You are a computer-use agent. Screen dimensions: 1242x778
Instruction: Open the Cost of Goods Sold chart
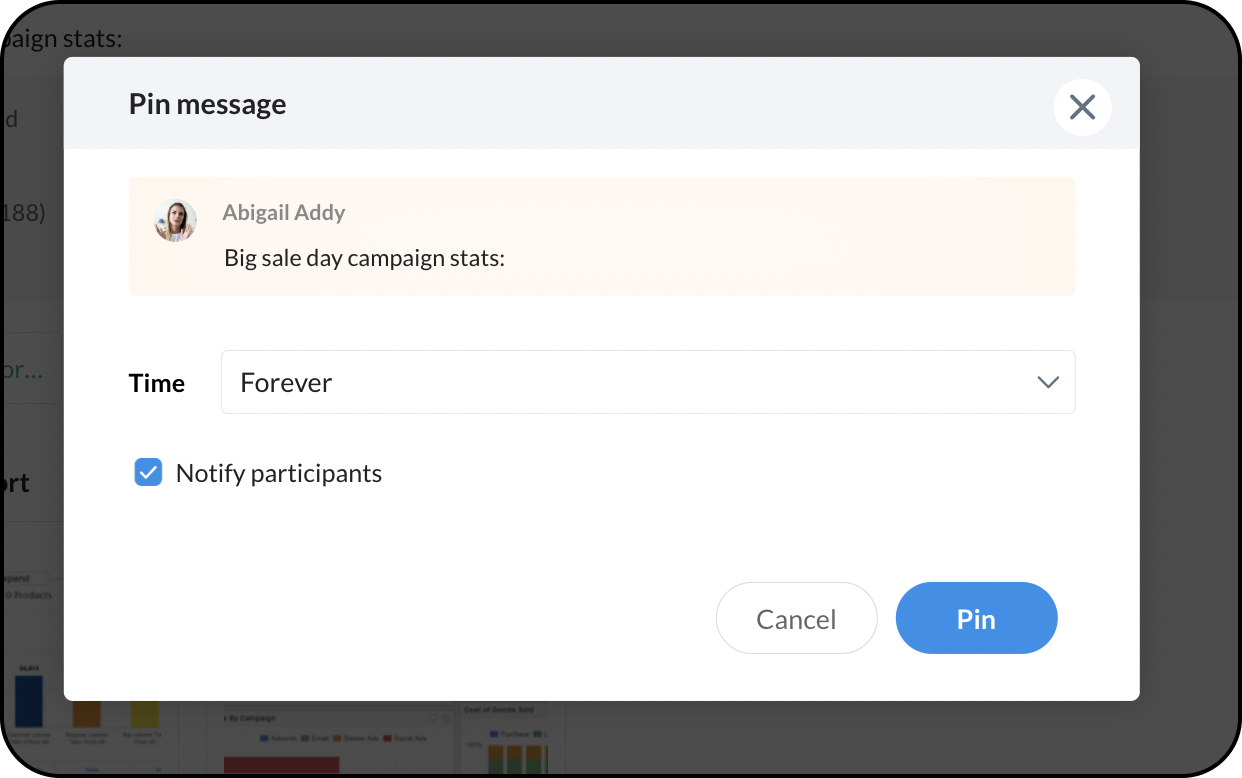[500, 711]
